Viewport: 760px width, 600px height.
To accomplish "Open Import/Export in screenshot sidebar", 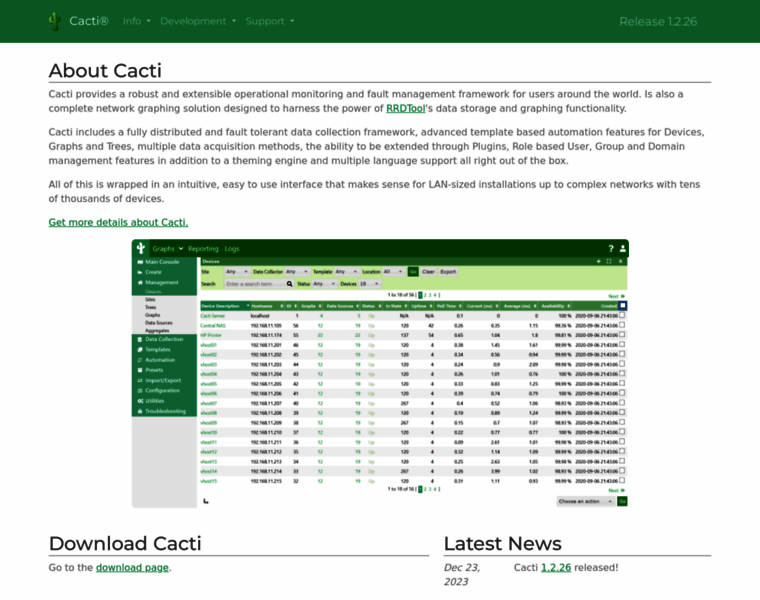I will (164, 380).
